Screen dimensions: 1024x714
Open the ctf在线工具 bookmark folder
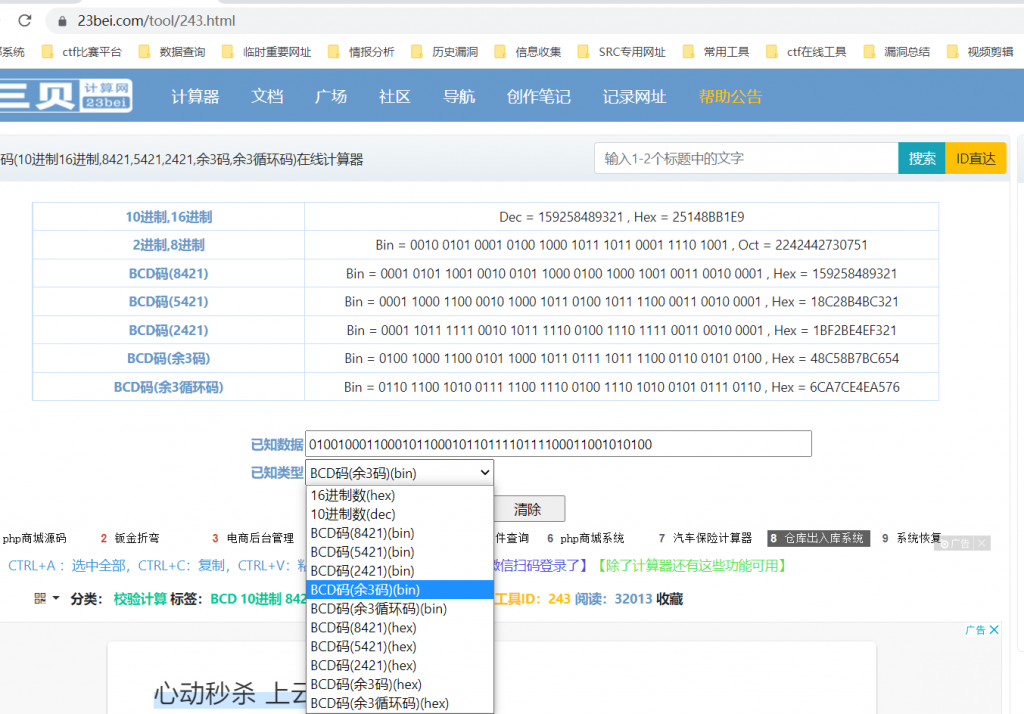pyautogui.click(x=806, y=52)
